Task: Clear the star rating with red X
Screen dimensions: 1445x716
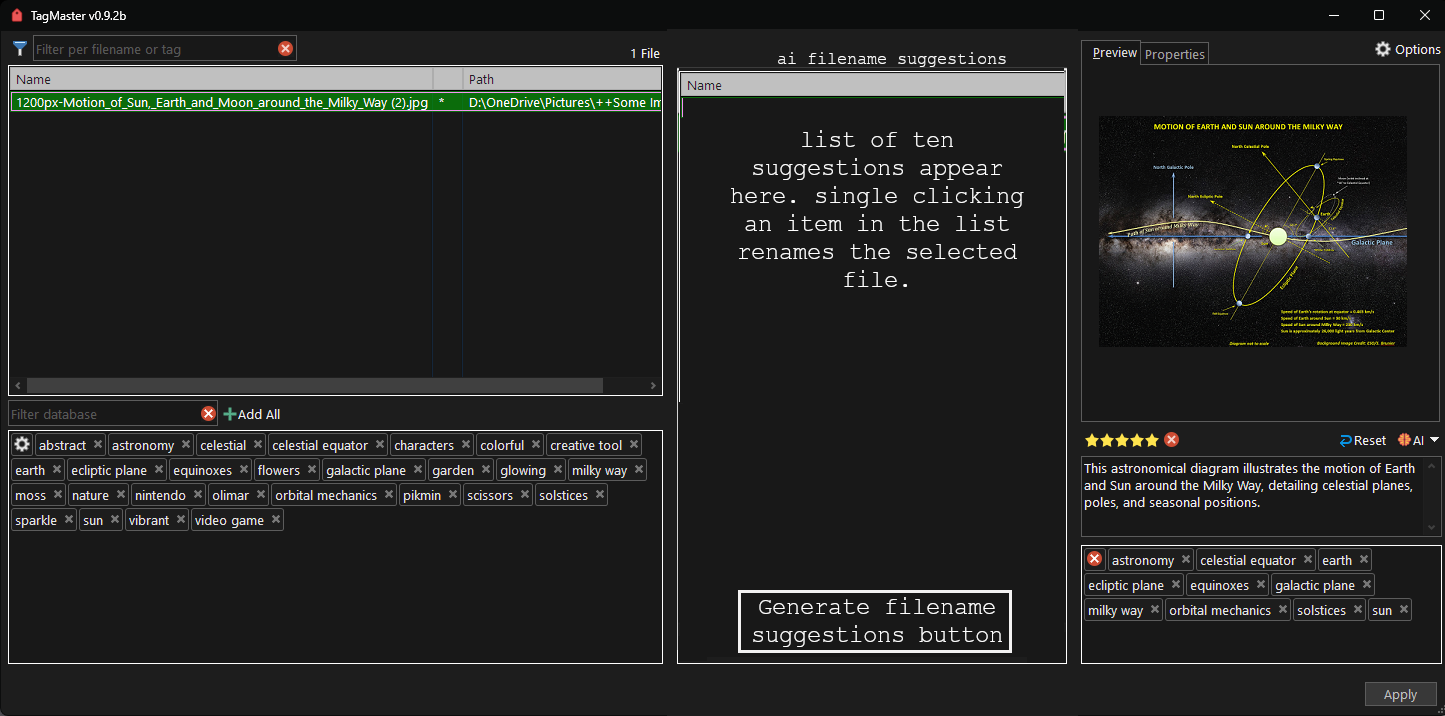Action: click(1171, 440)
